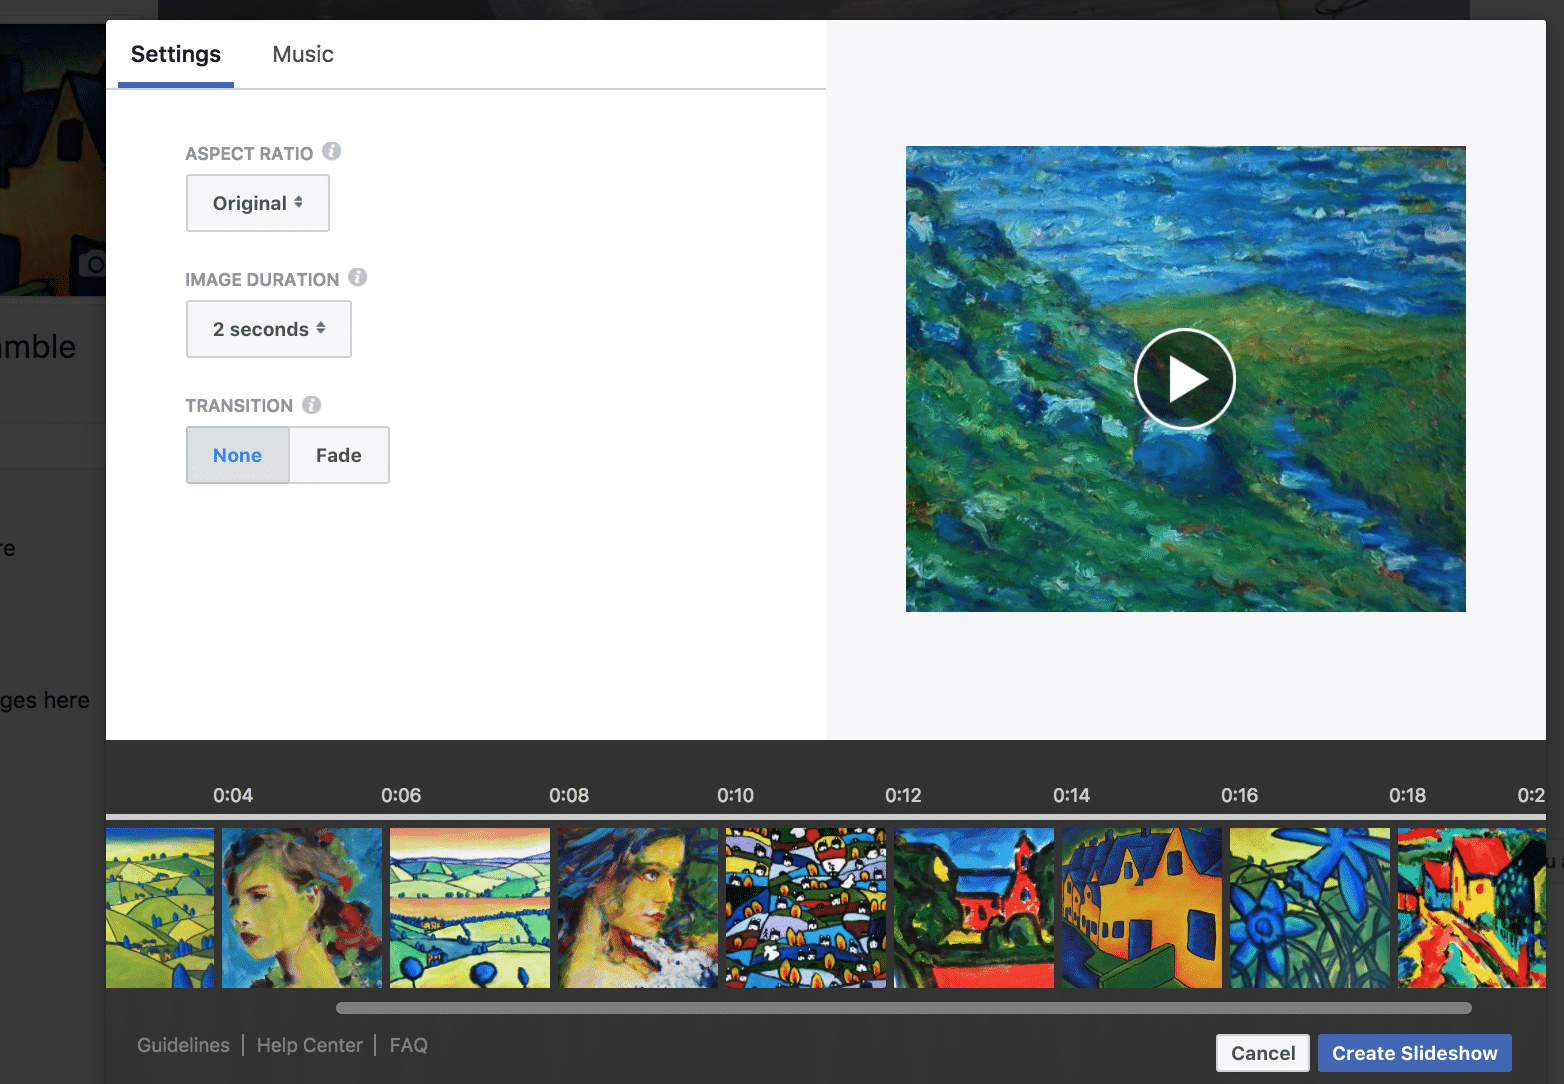Click the IMAGE DURATION label text
Viewport: 1564px width, 1084px height.
[x=262, y=280]
